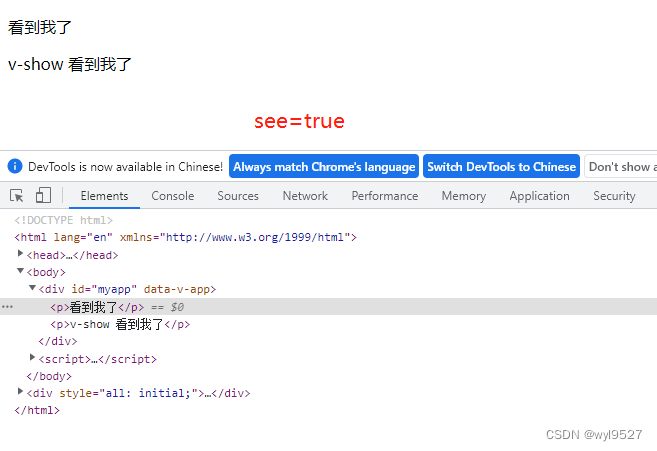Click the page paragraph 看到我了
This screenshot has width=657, height=451.
40,28
